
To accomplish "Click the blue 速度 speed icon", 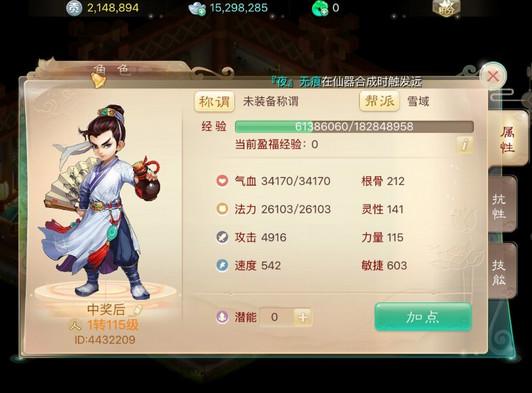I will click(x=222, y=265).
